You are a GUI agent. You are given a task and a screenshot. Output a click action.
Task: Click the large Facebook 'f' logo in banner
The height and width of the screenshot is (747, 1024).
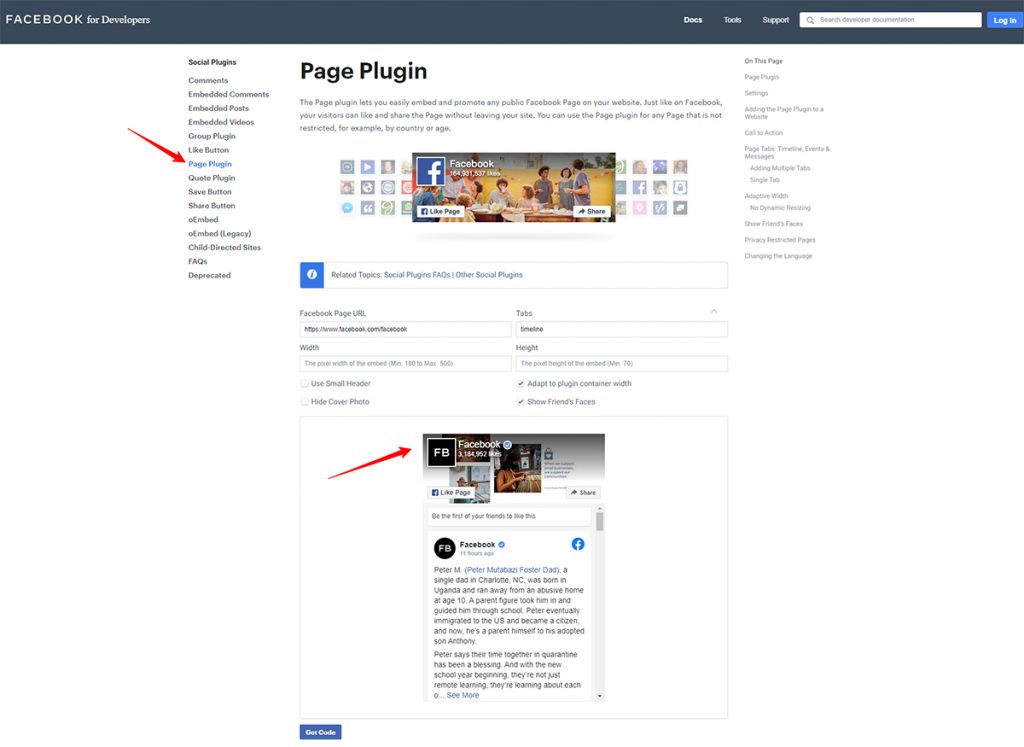pos(431,172)
